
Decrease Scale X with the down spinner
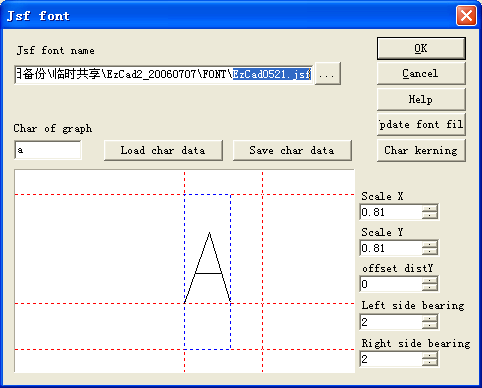tap(430, 215)
